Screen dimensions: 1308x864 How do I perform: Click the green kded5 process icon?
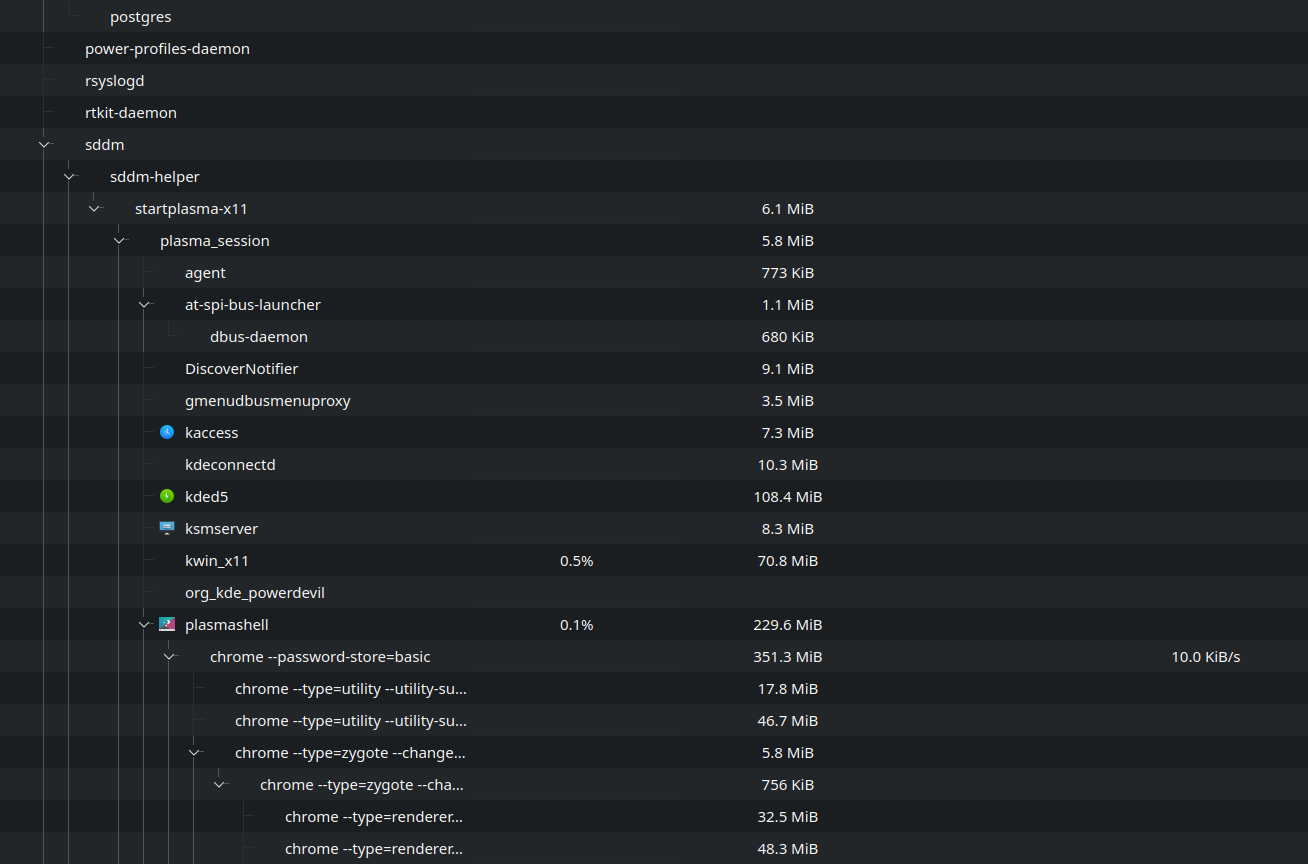(167, 496)
